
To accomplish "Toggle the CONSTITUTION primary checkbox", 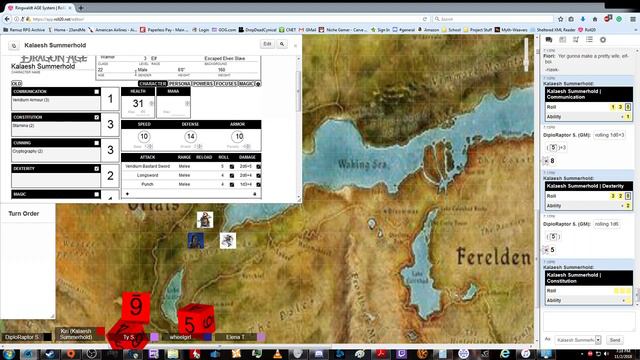I will click(x=97, y=117).
